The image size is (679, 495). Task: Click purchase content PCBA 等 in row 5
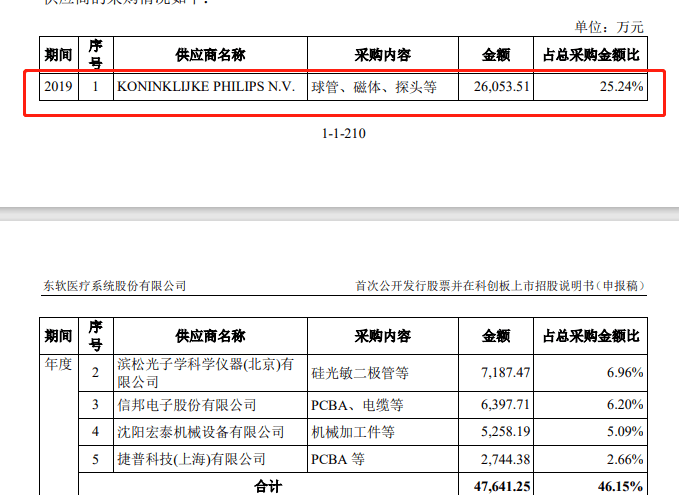(338, 459)
